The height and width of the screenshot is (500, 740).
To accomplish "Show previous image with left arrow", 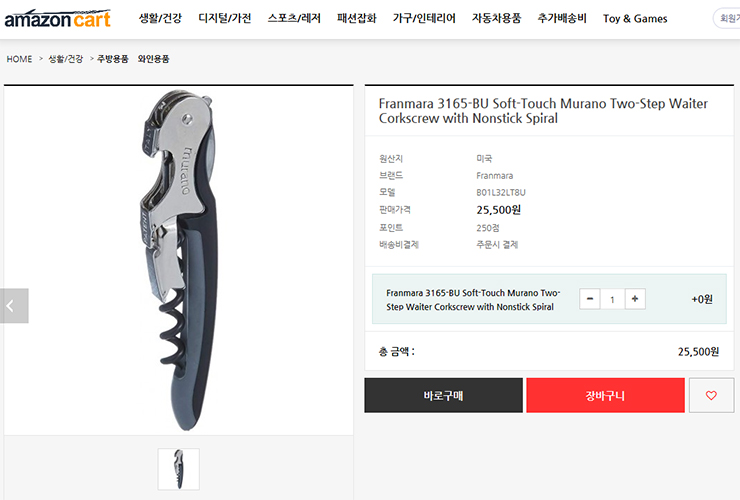I will (14, 306).
